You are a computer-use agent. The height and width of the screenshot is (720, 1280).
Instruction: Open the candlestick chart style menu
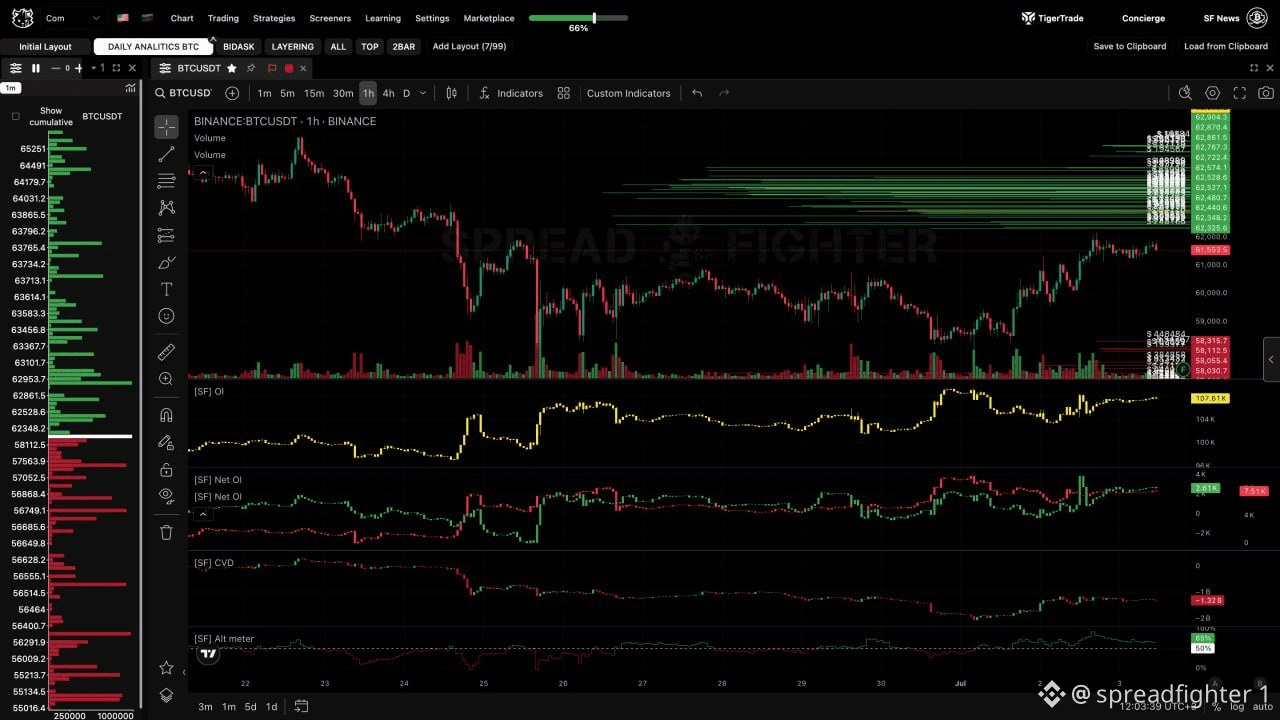tap(451, 93)
